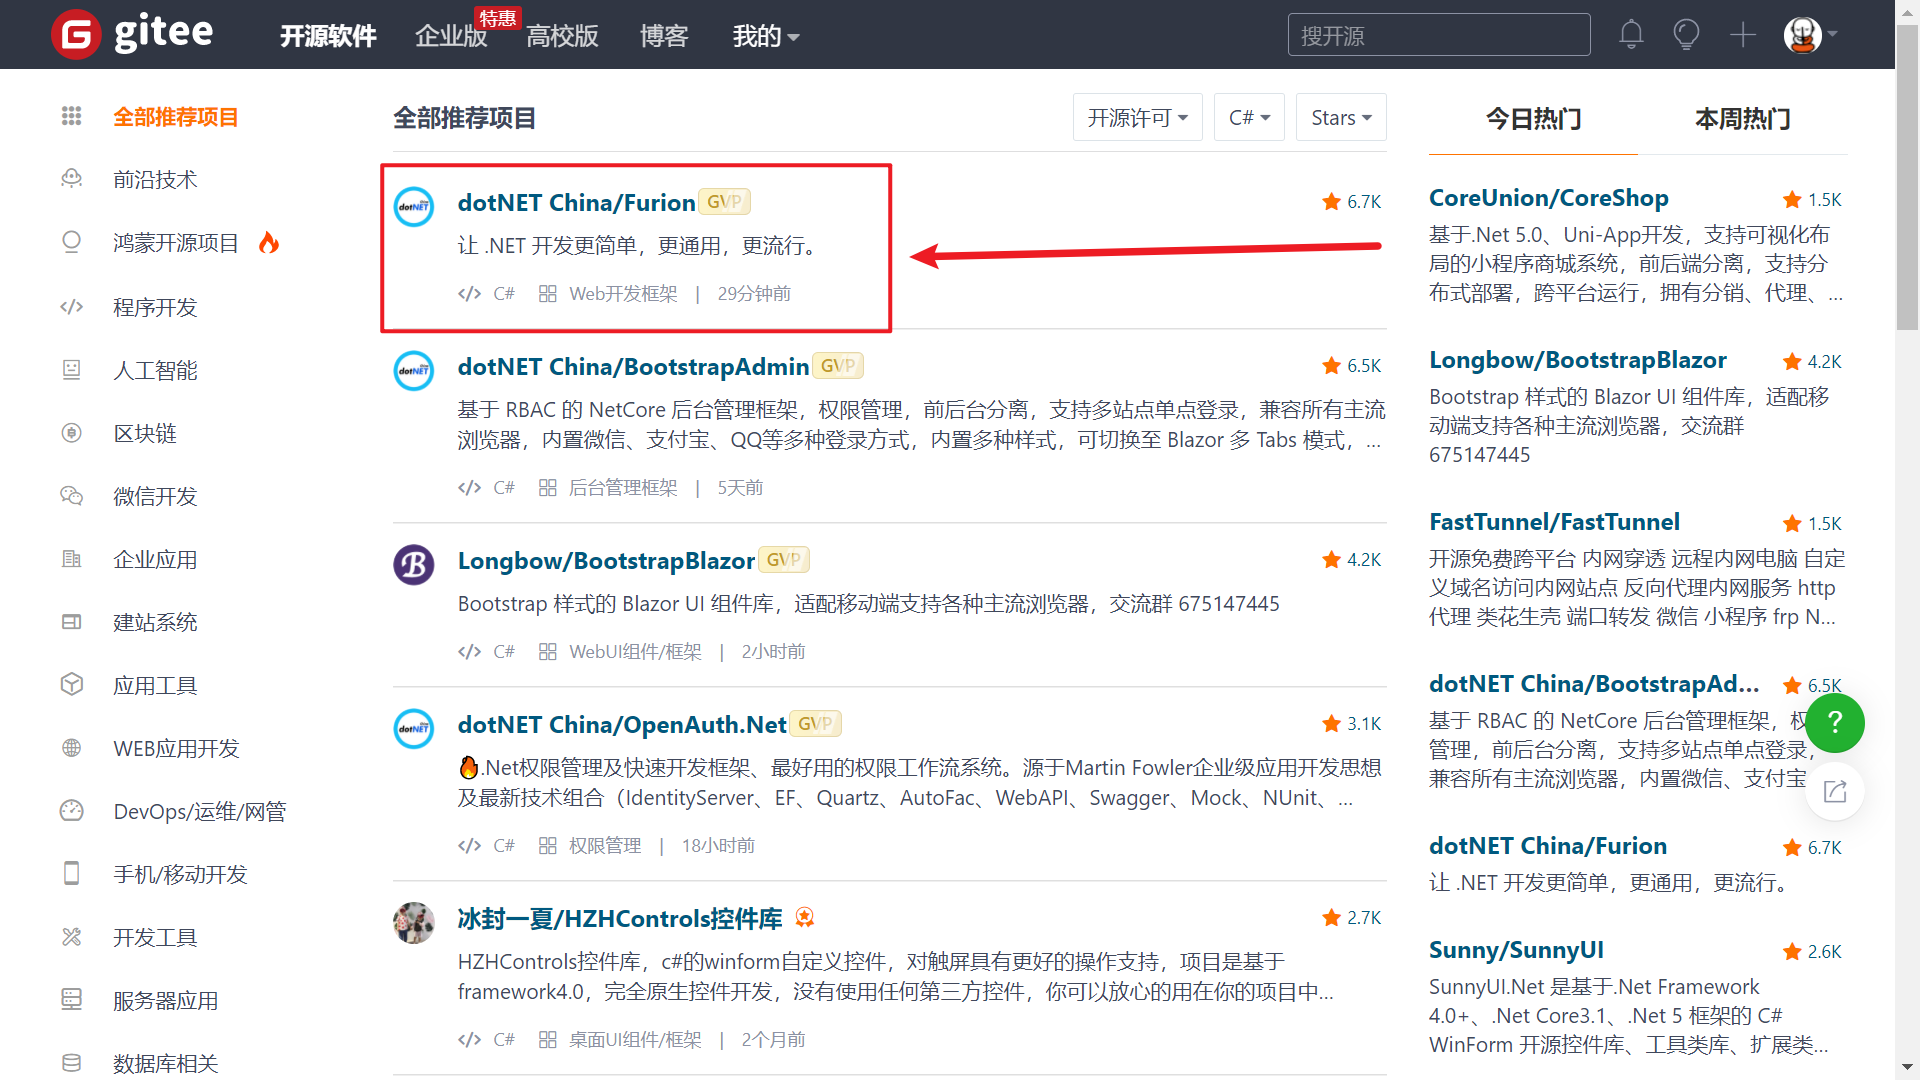This screenshot has width=1920, height=1080.
Task: Switch to the 本周热门 tab
Action: click(x=1742, y=119)
